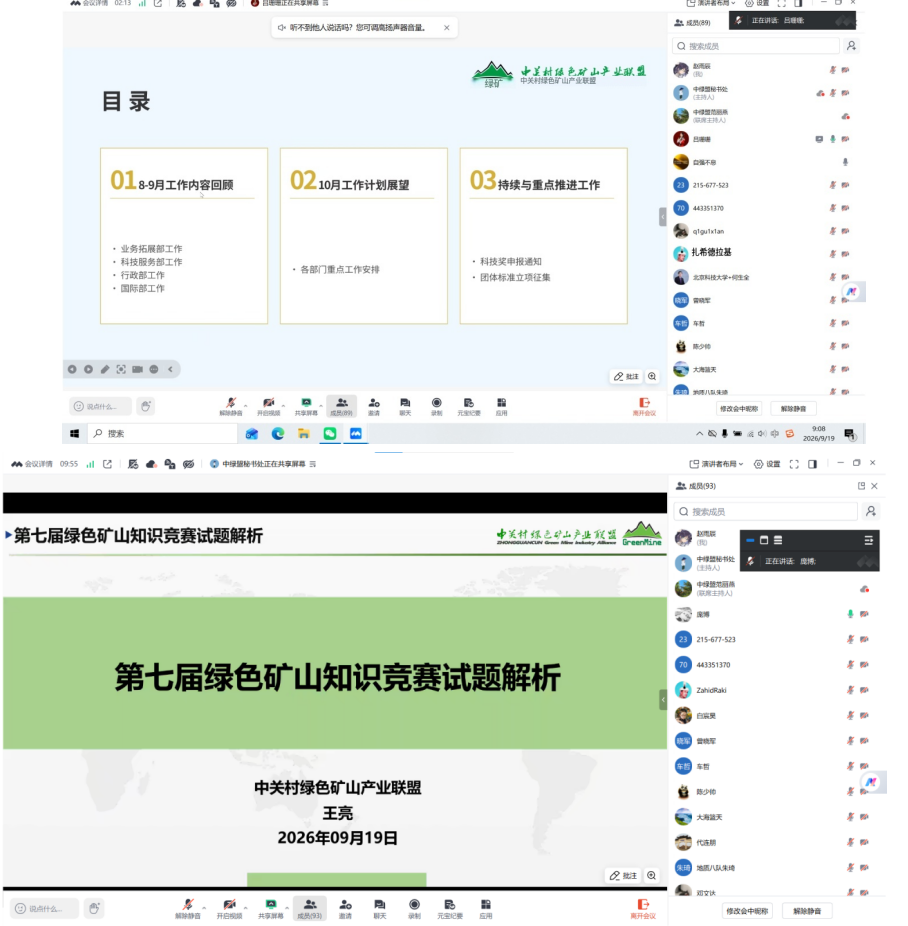Close tip 听不到他人说话吗
This screenshot has height=926, width=908.
coord(447,28)
